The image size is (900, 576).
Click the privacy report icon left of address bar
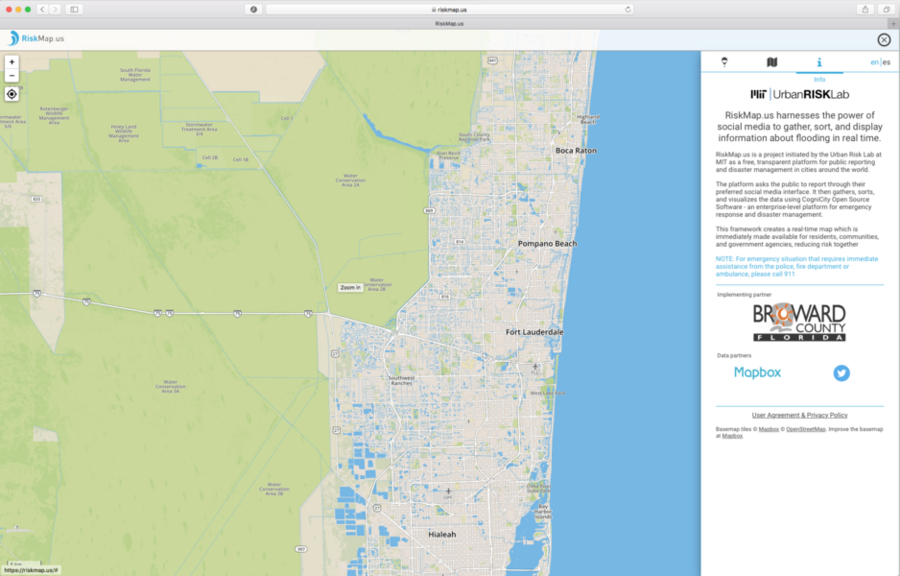pyautogui.click(x=253, y=9)
